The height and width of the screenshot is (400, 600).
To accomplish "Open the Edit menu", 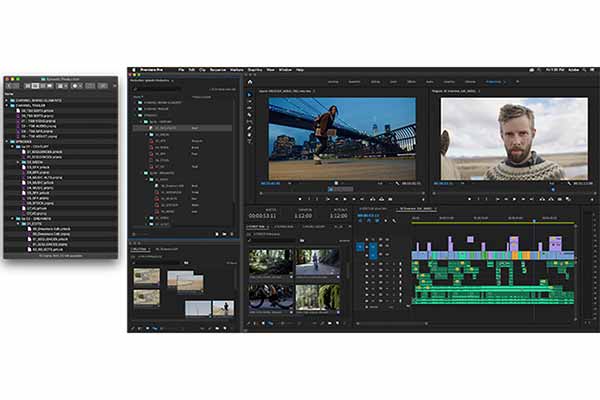I will pos(192,70).
